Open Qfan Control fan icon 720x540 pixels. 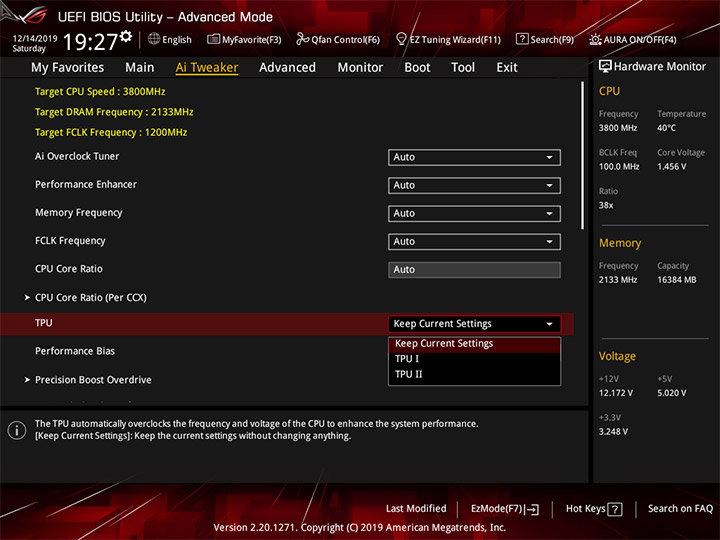[302, 39]
